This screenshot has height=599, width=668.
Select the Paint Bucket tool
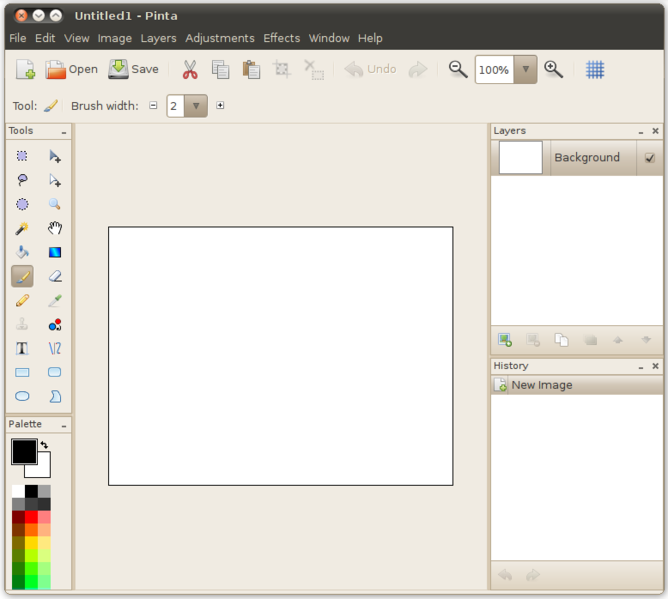pyautogui.click(x=22, y=252)
